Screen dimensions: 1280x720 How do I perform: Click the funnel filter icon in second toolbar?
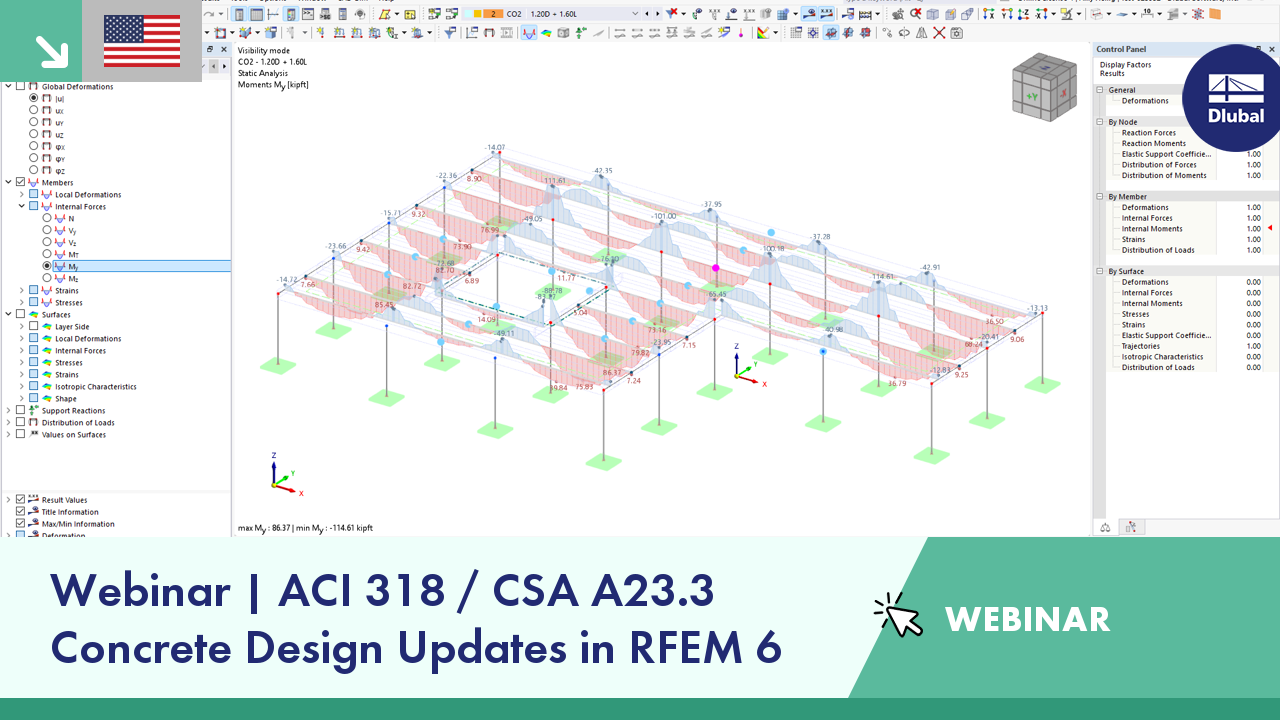(450, 33)
